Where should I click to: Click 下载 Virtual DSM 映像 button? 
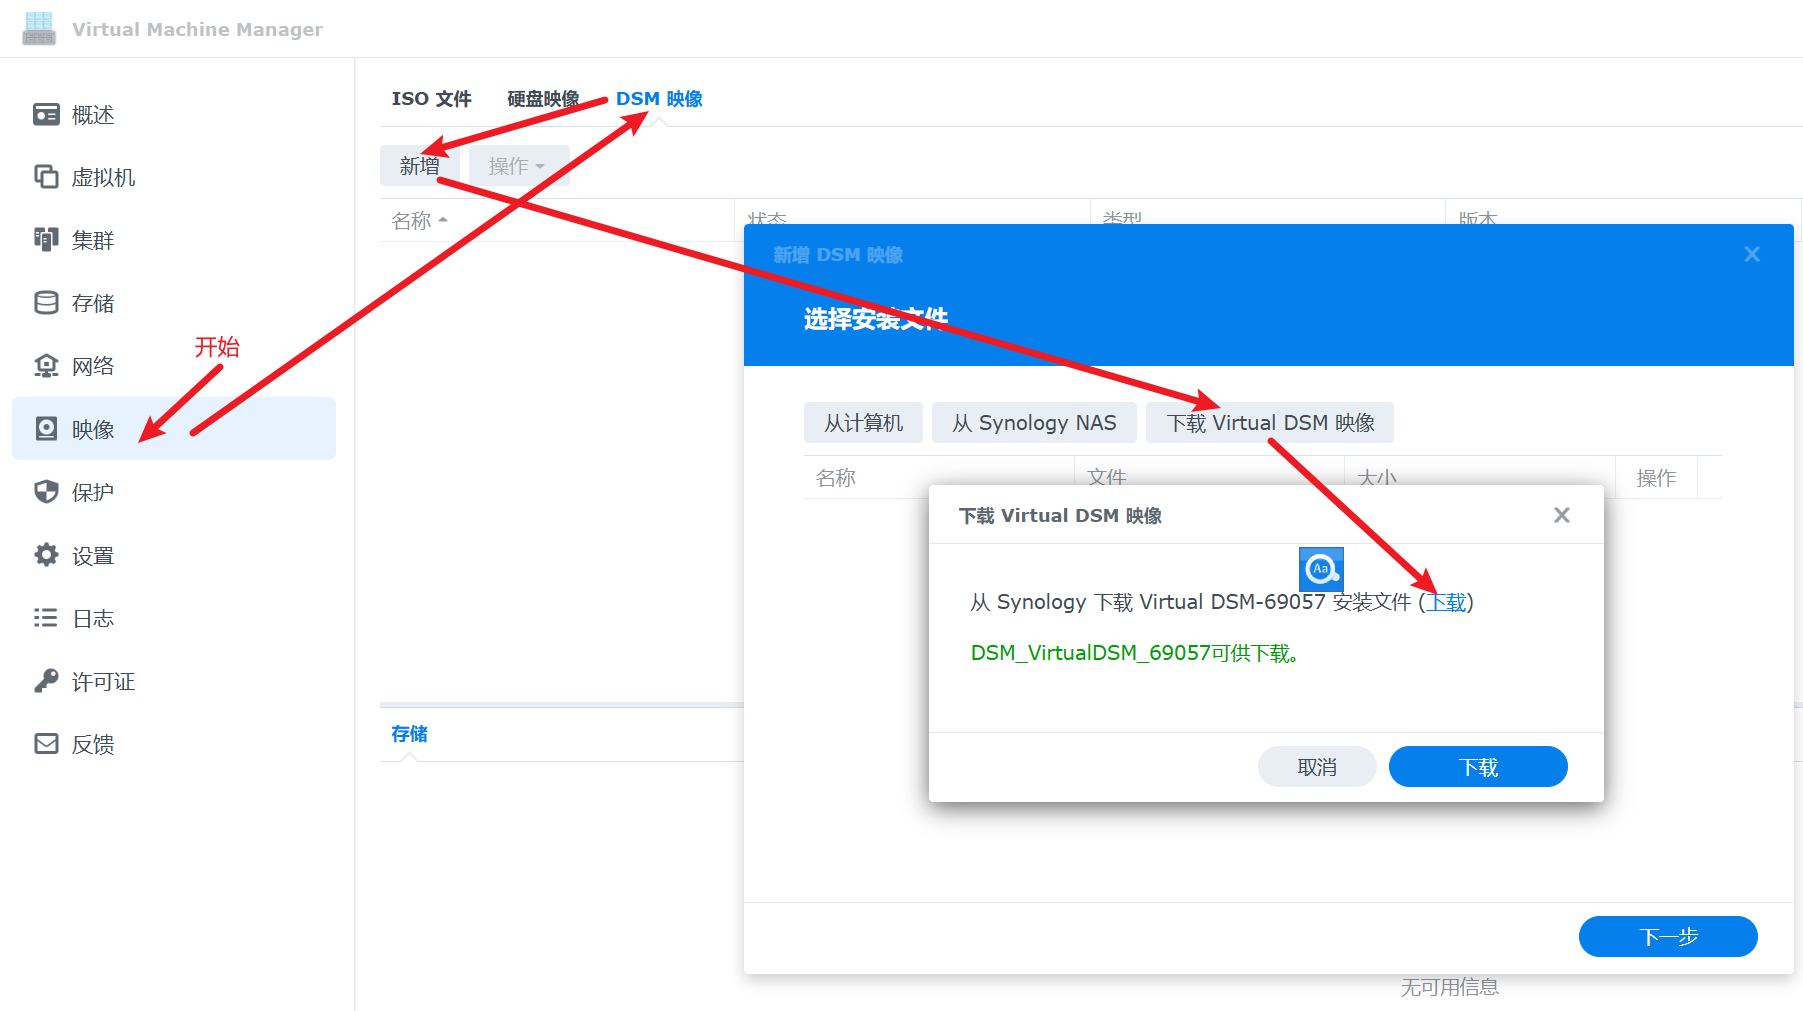pos(1270,423)
